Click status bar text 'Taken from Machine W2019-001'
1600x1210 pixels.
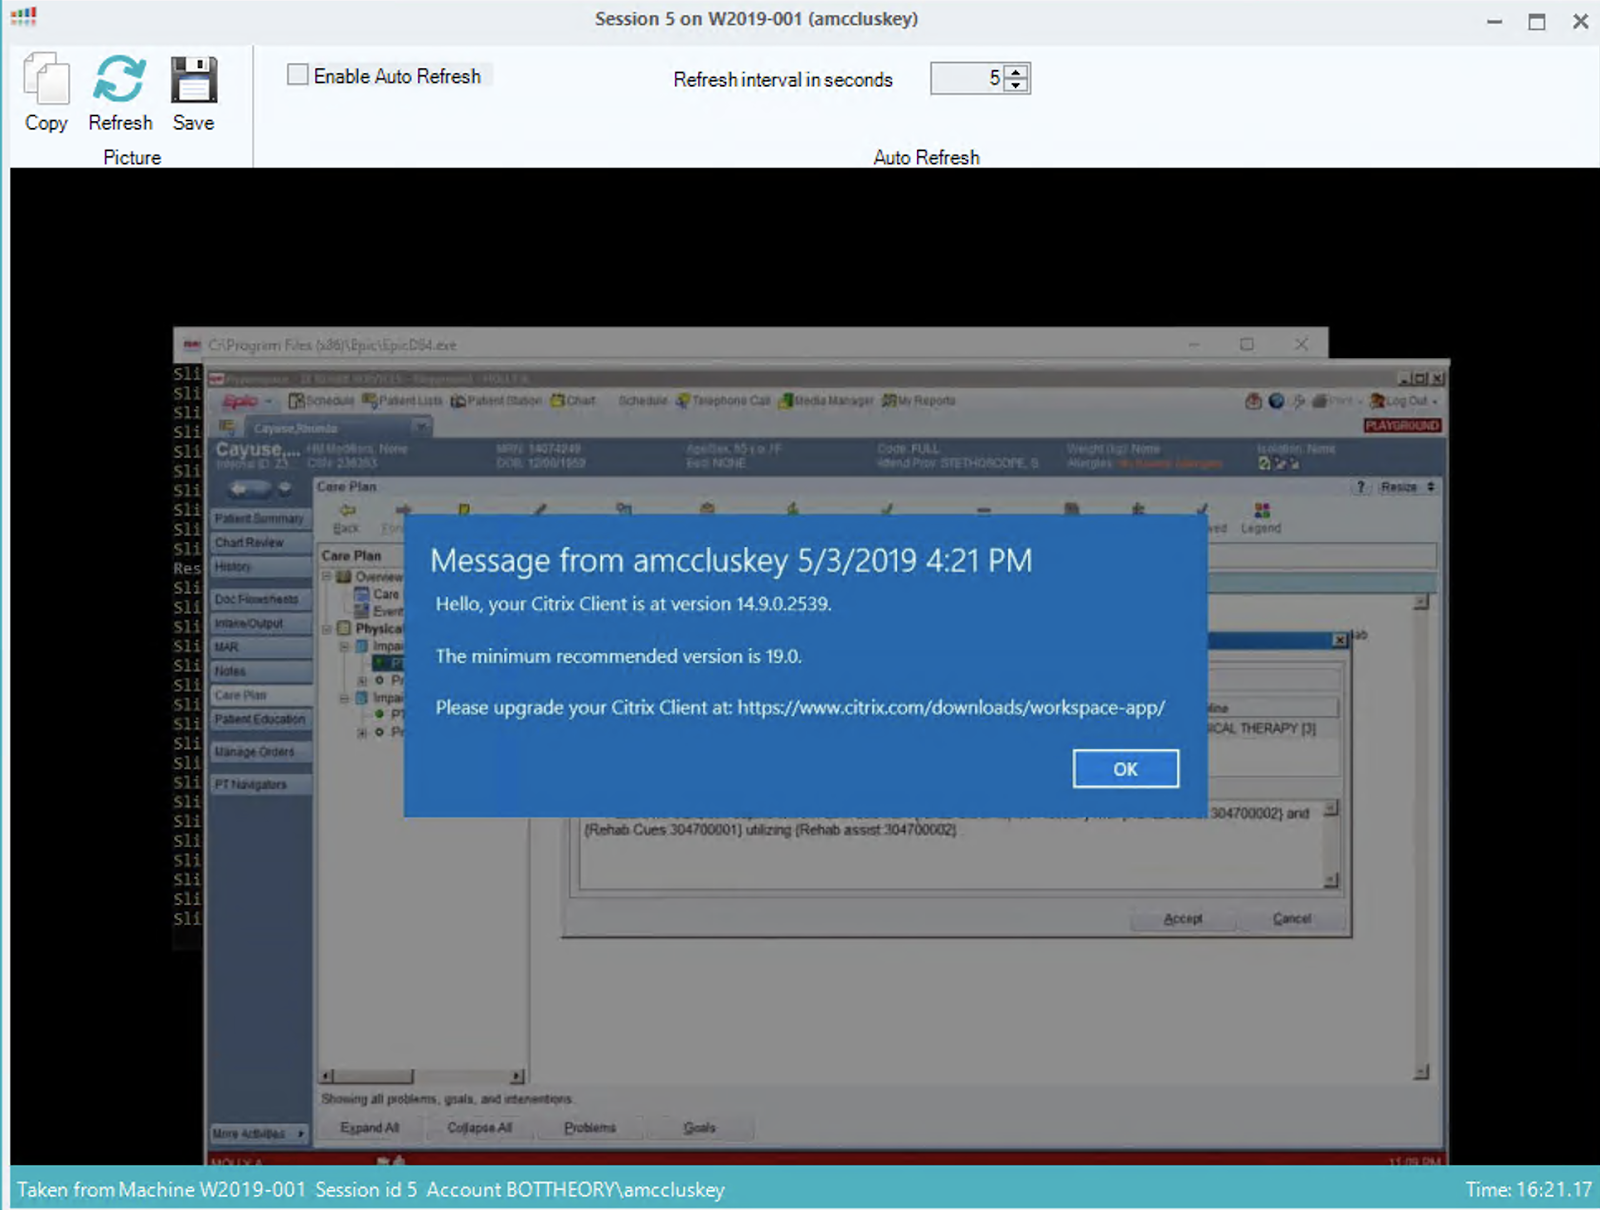pyautogui.click(x=161, y=1189)
